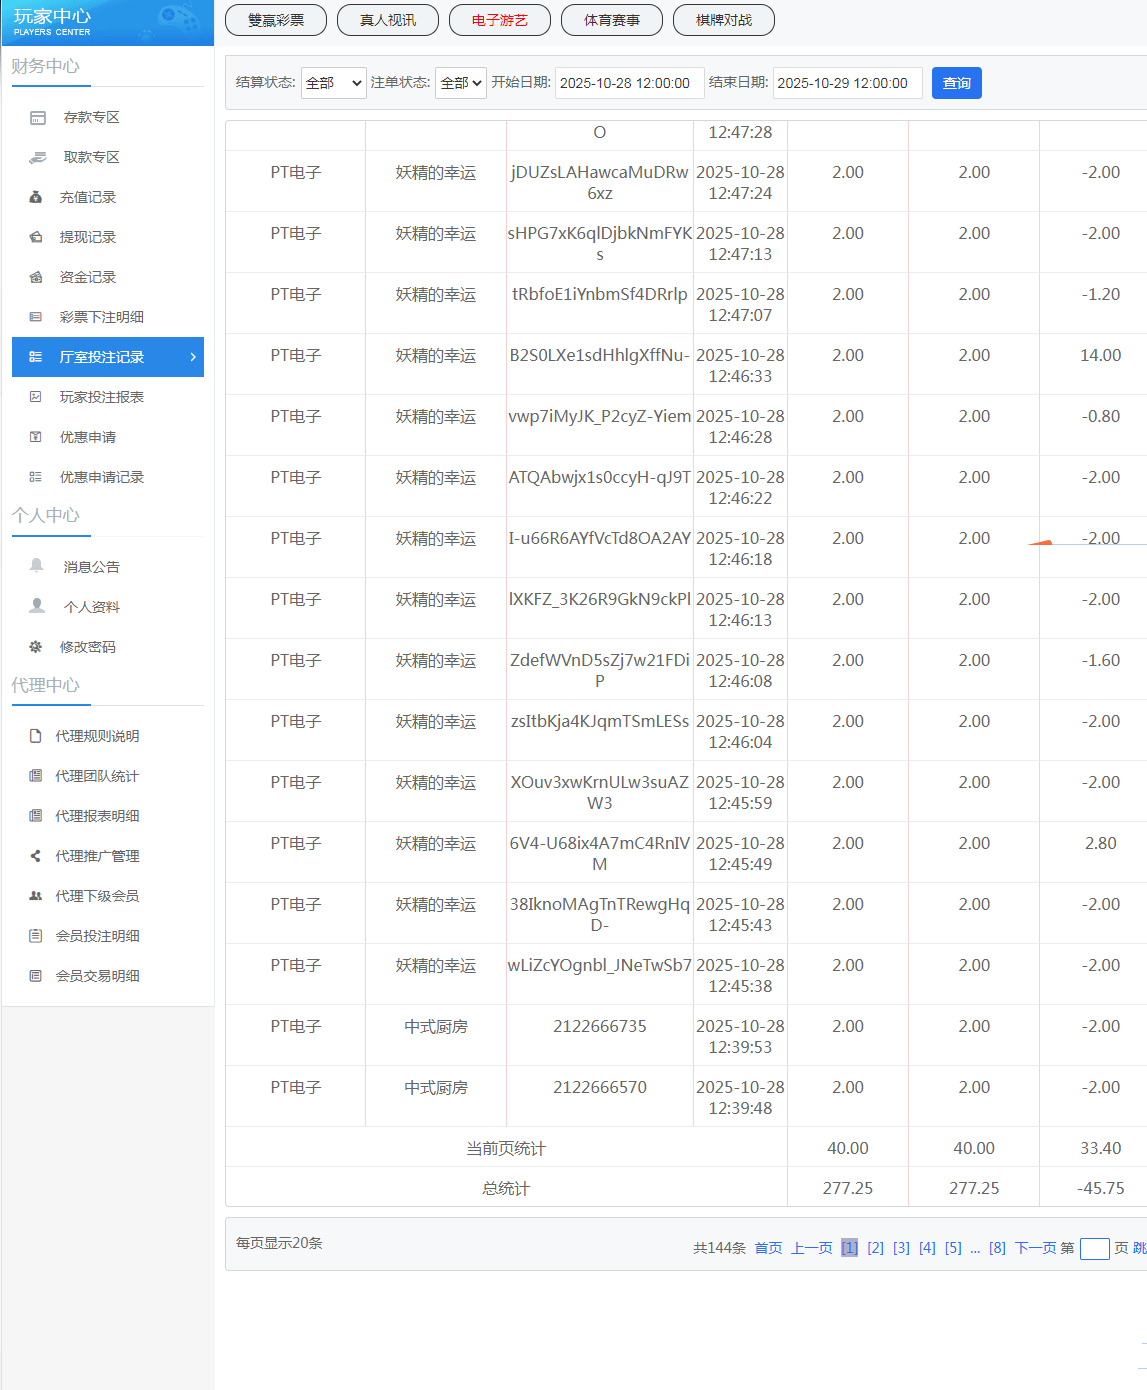Click the 开始日期 start date field
1147x1390 pixels.
pyautogui.click(x=627, y=83)
